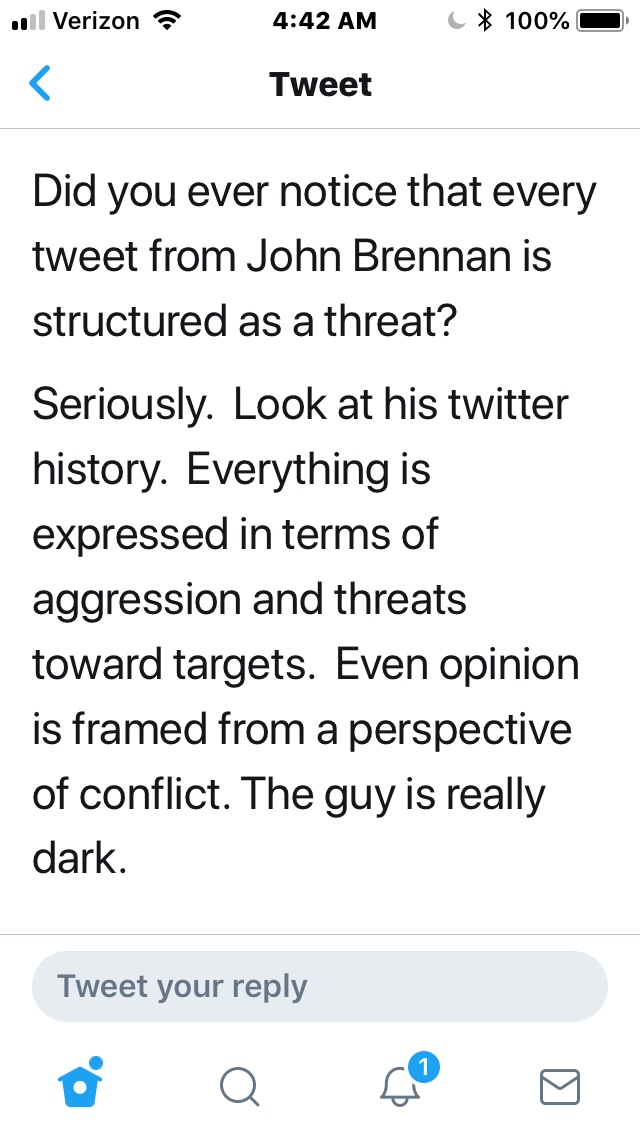This screenshot has width=640, height=1136.
Task: Go back using the blue arrow
Action: pyautogui.click(x=40, y=84)
